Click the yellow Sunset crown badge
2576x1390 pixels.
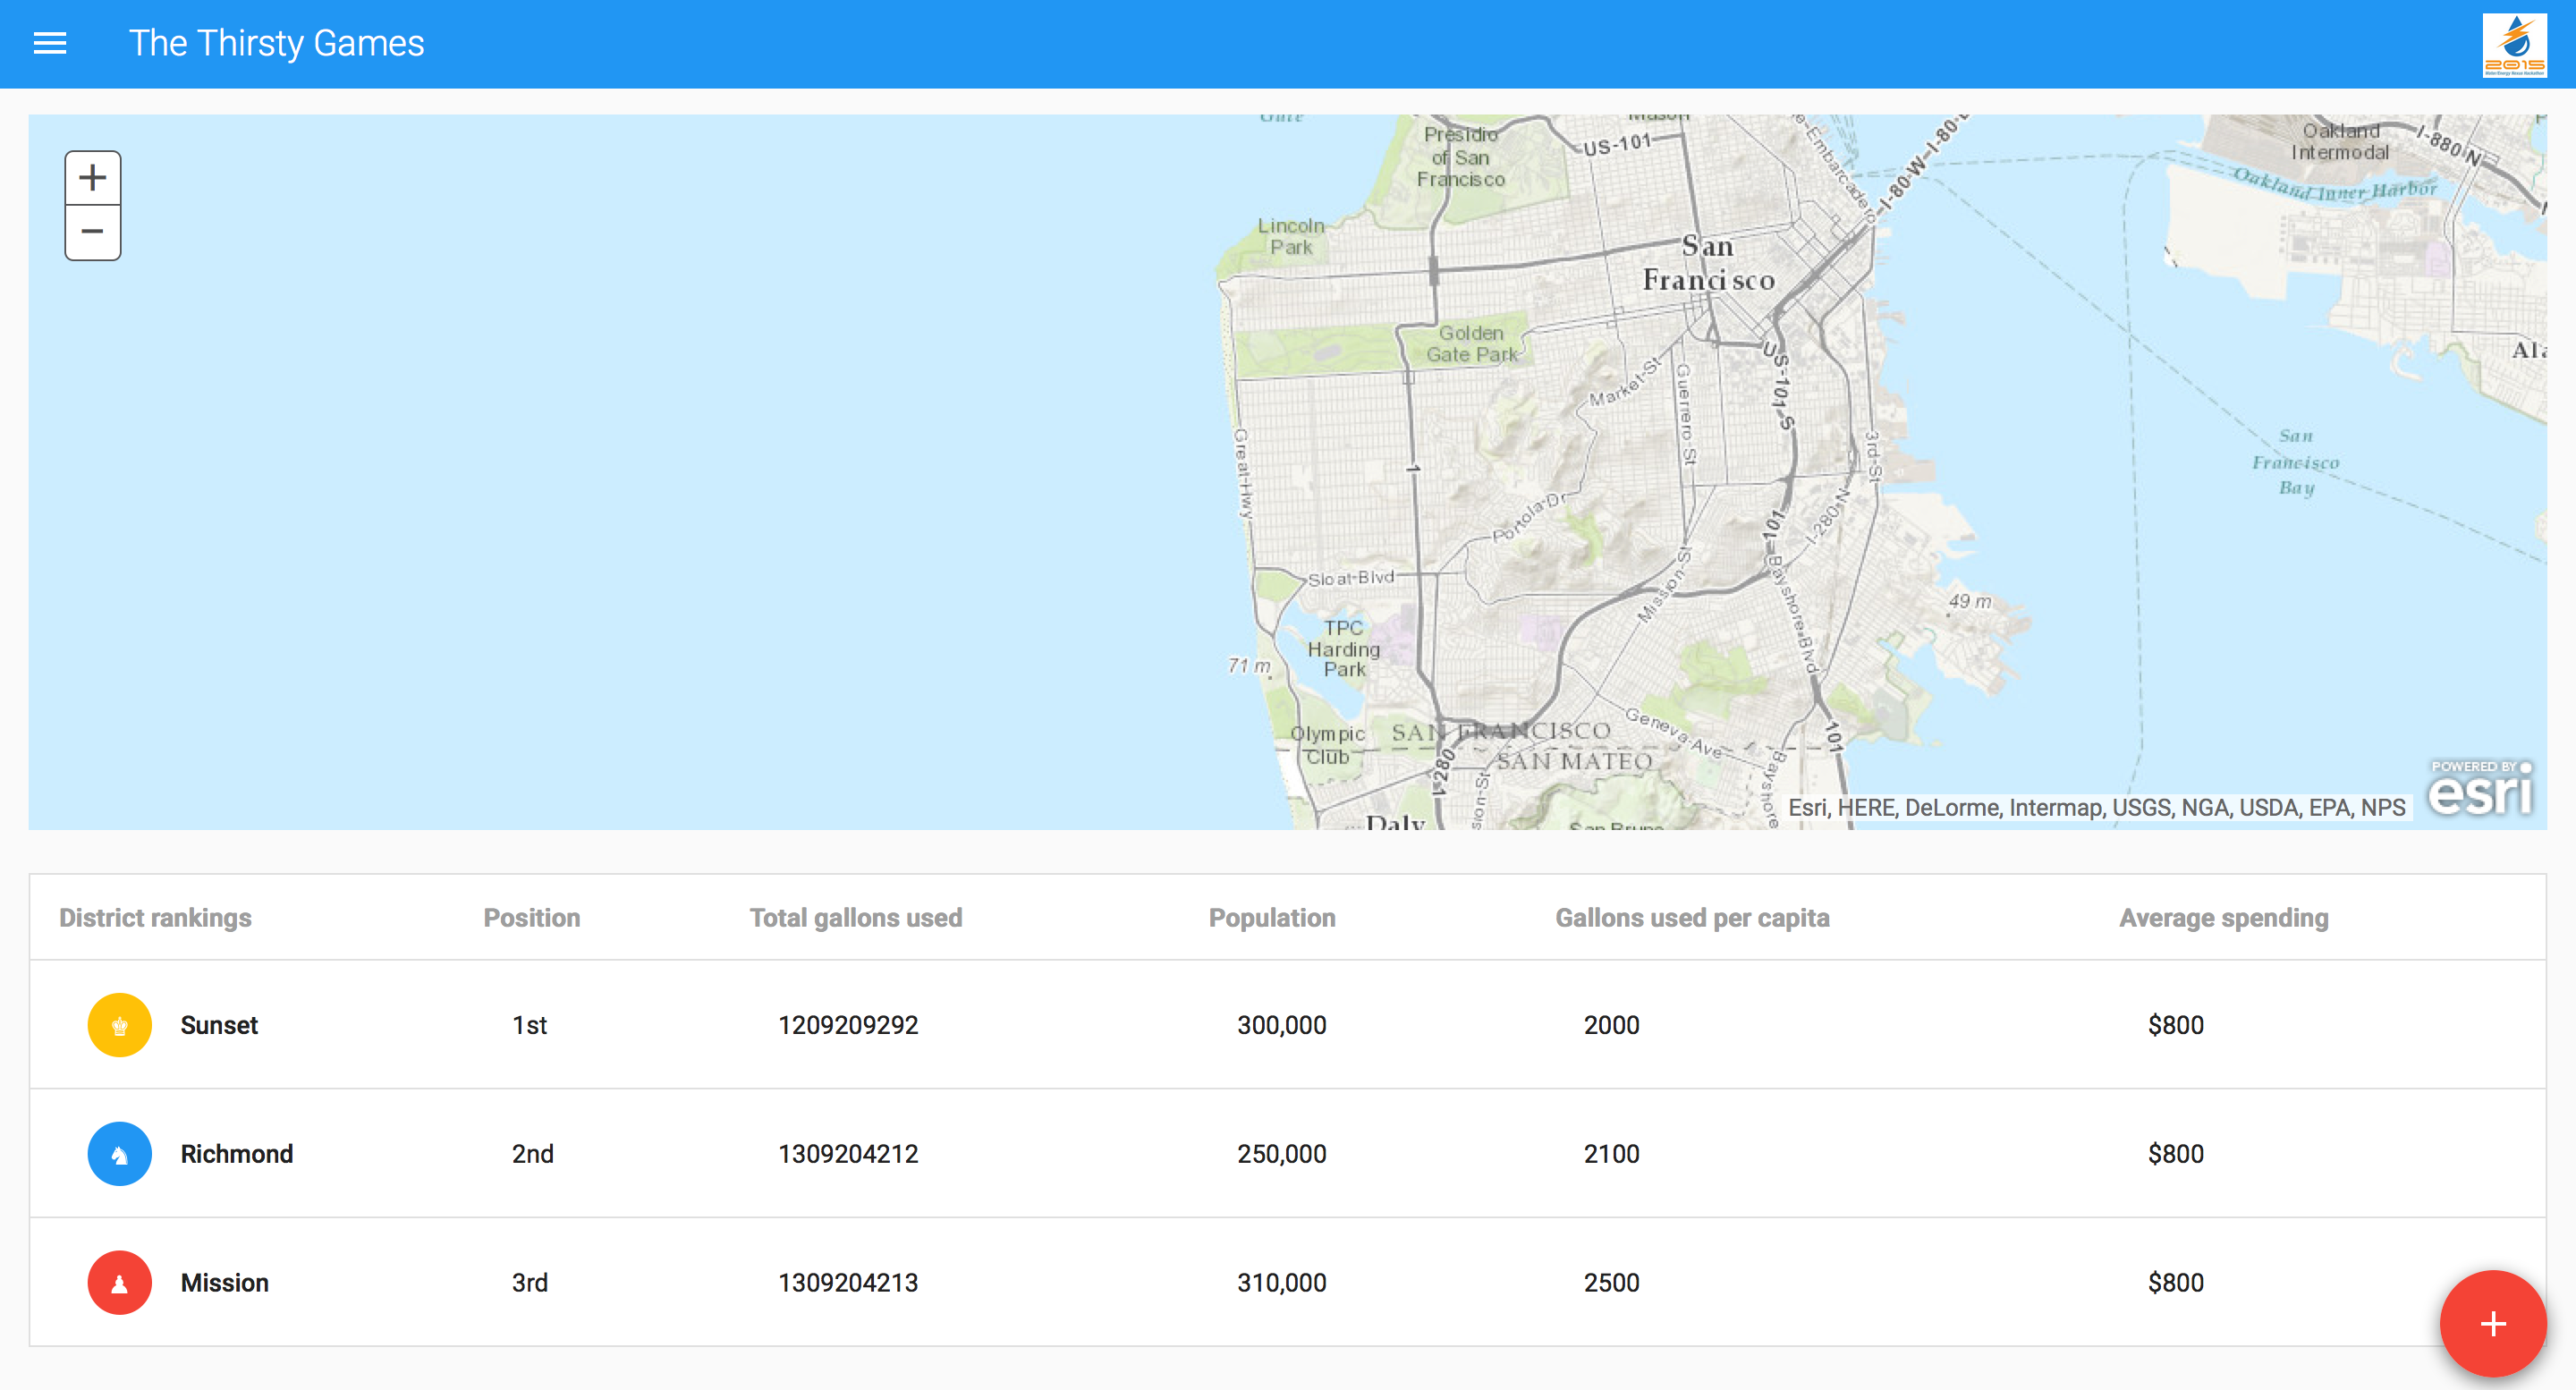(119, 1025)
